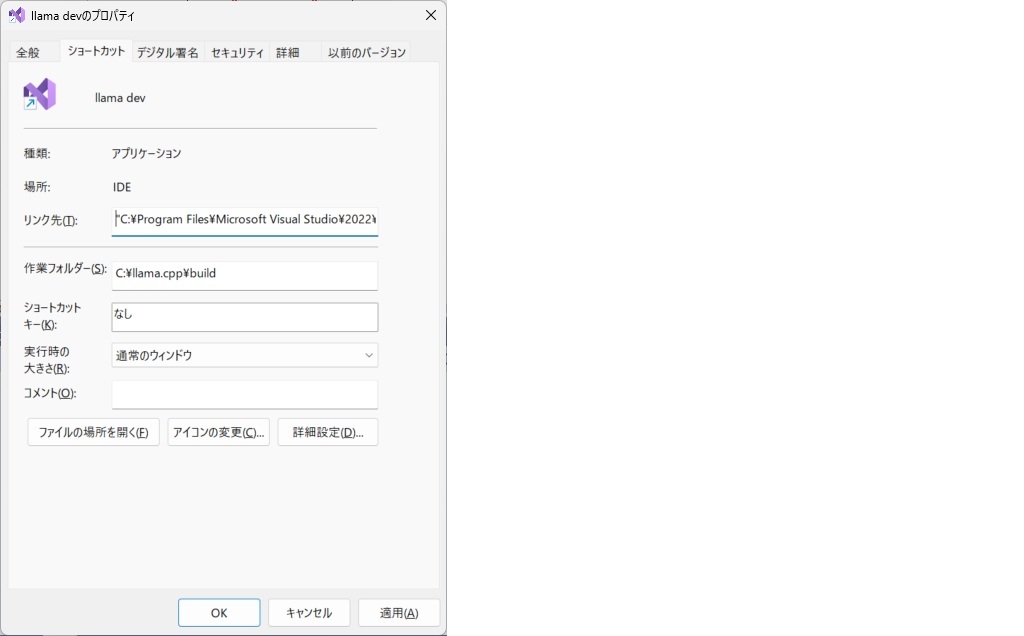Open the デジタル署名 tab
The height and width of the screenshot is (636, 1024).
[x=168, y=53]
